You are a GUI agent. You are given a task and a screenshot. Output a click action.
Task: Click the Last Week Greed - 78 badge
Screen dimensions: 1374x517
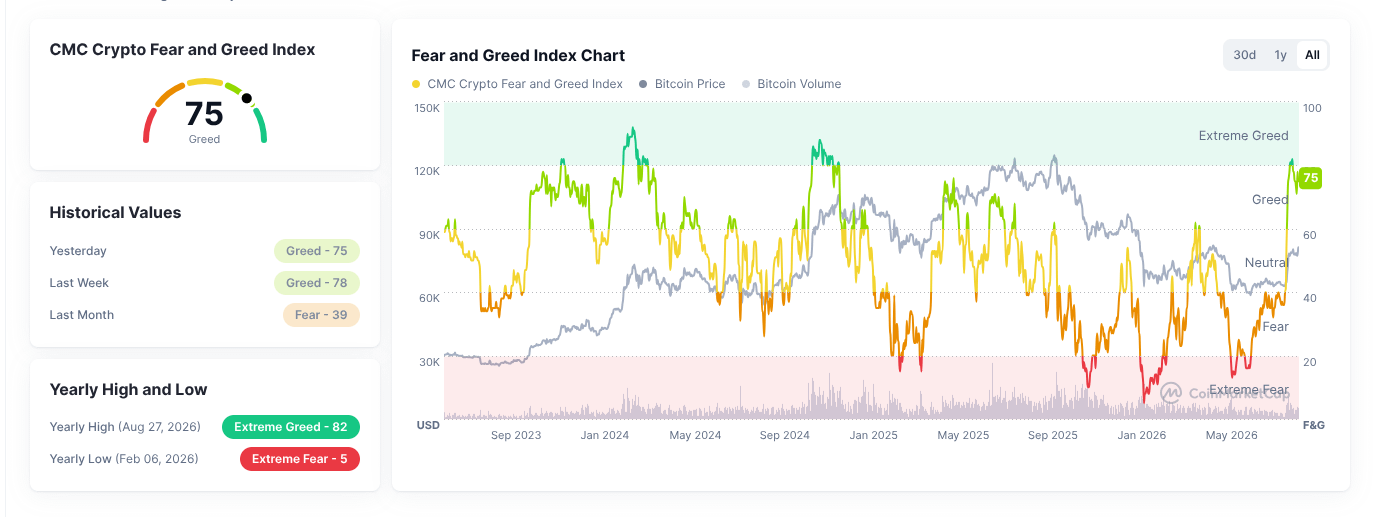[317, 283]
